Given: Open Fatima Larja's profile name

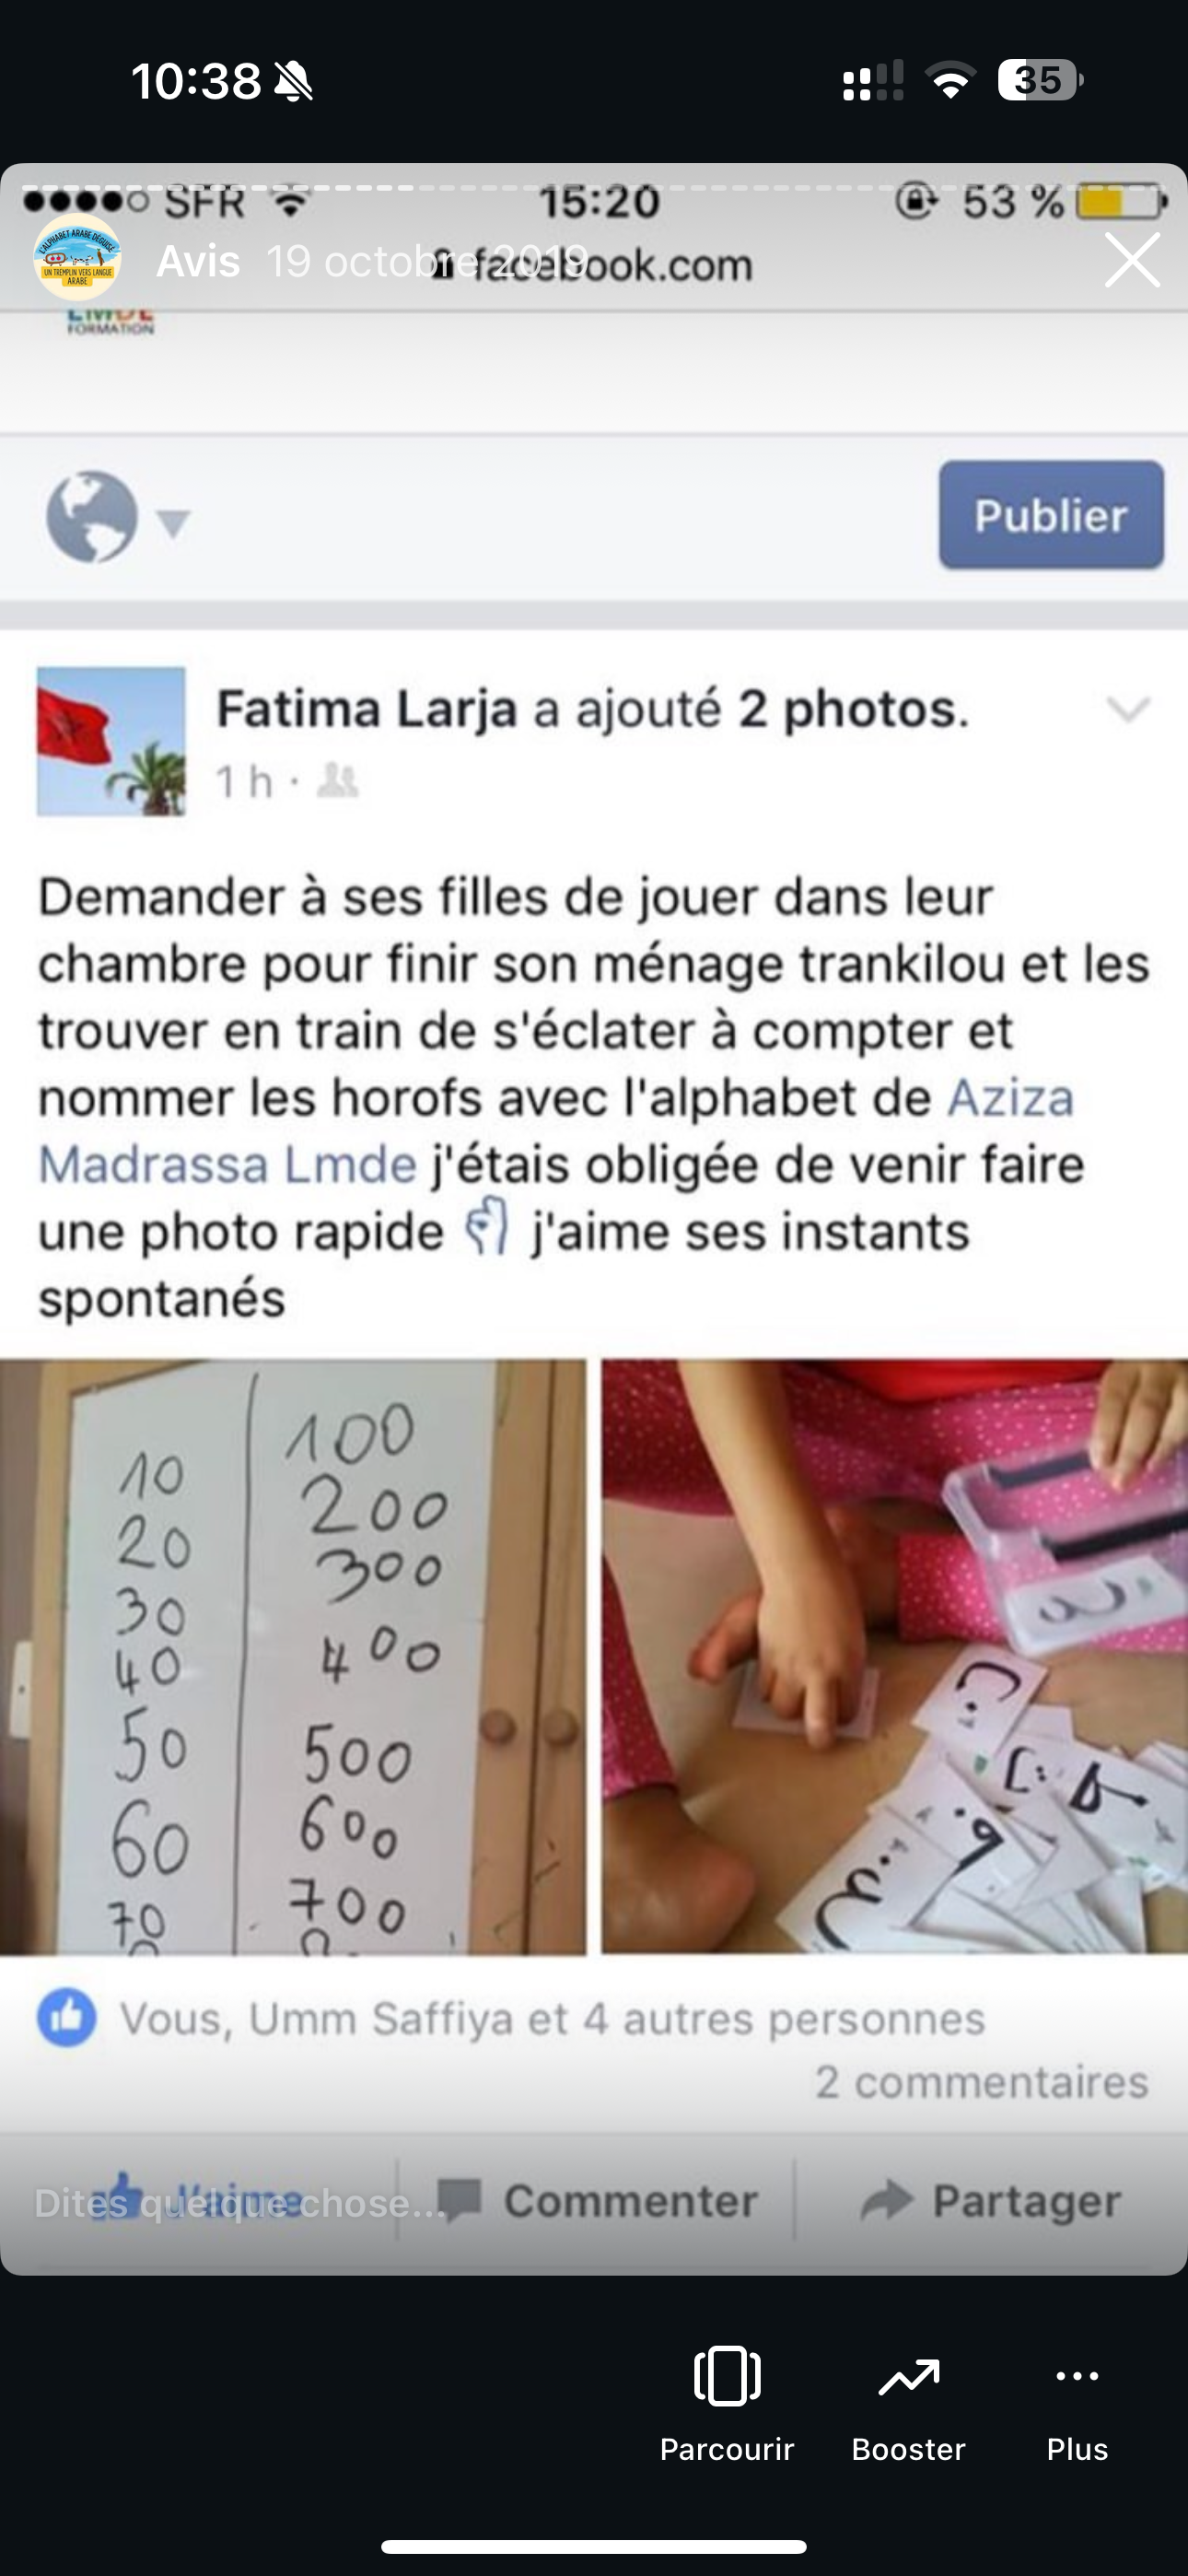Looking at the screenshot, I should (x=367, y=709).
